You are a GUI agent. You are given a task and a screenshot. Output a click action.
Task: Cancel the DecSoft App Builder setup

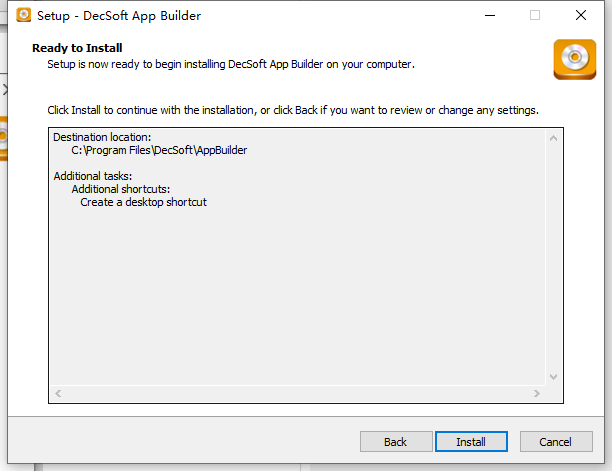click(556, 442)
